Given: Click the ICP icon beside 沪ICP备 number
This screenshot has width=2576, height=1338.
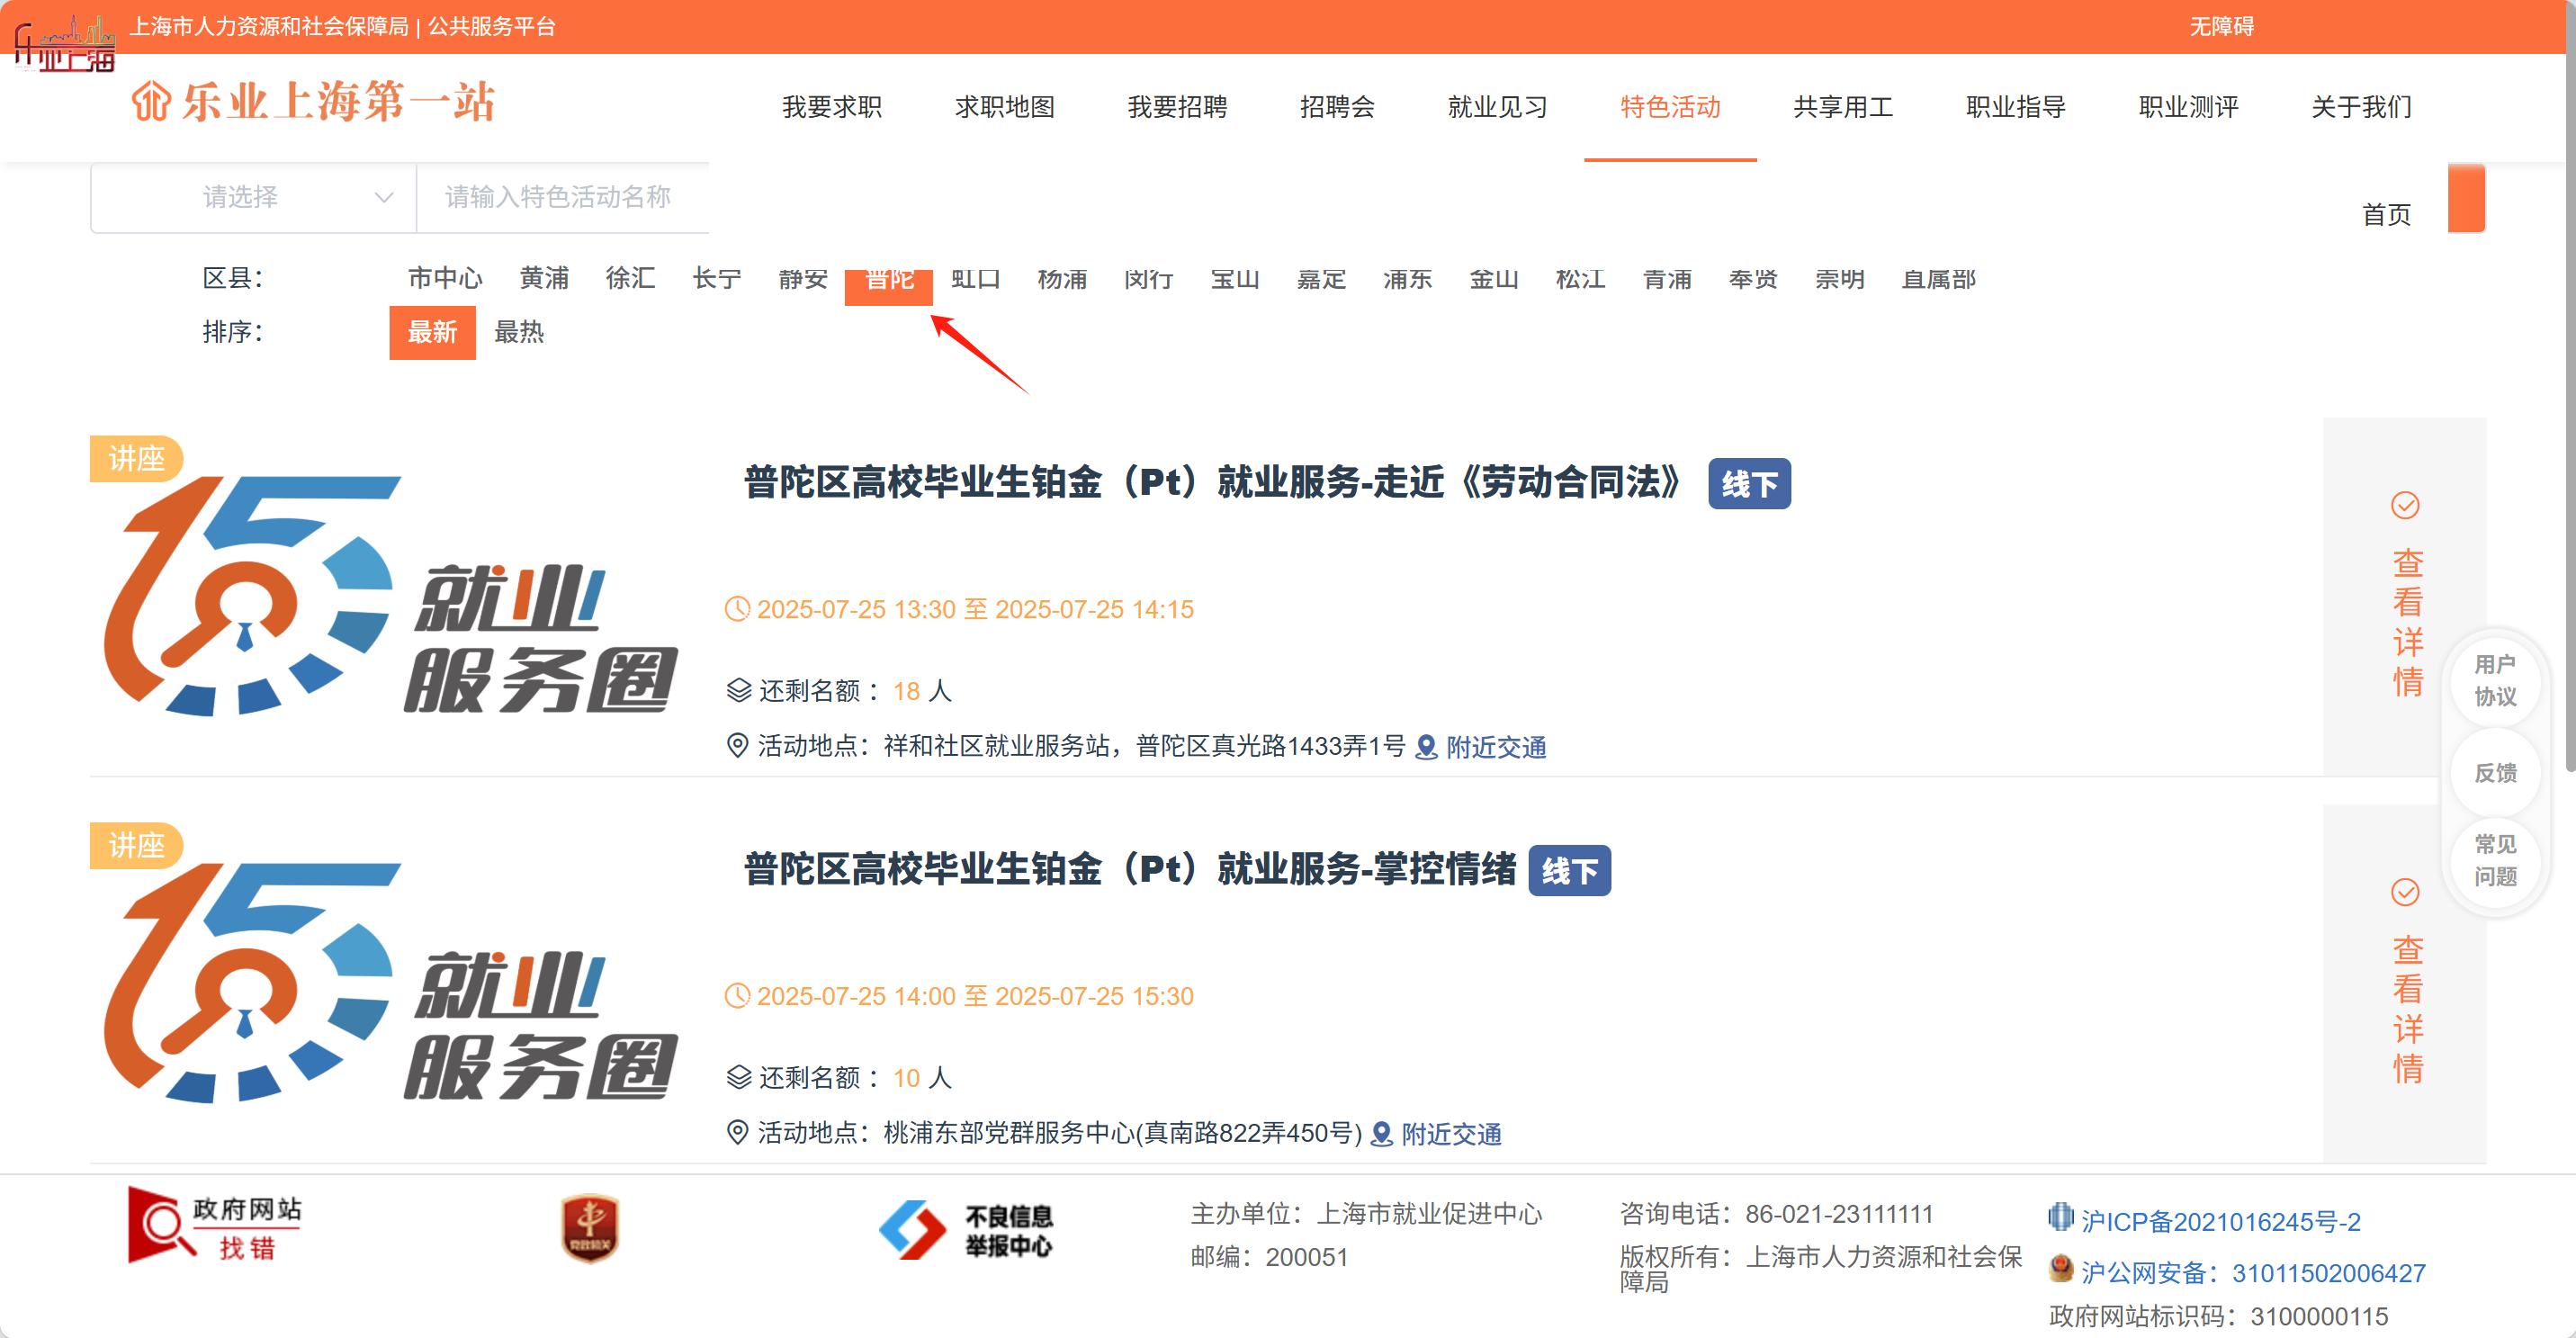Looking at the screenshot, I should [2060, 1218].
